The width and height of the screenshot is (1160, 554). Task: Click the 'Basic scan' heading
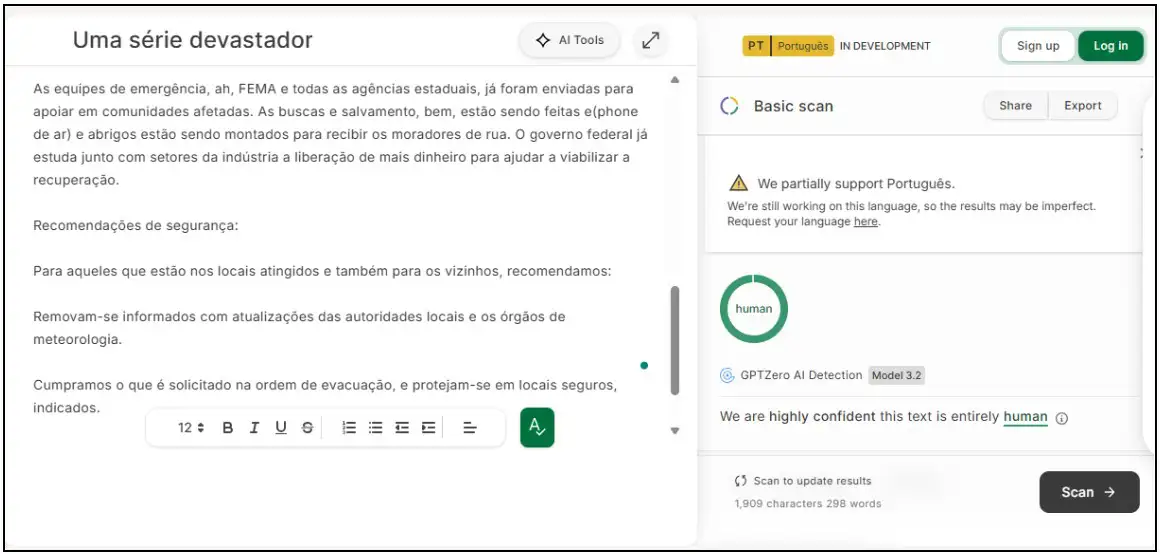point(793,106)
